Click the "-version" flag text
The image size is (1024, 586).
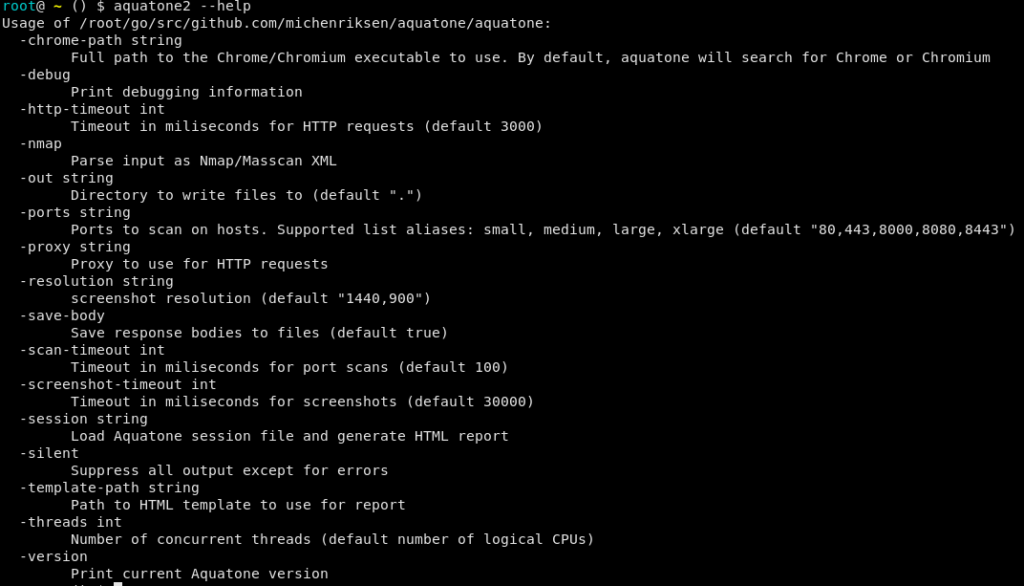54,557
